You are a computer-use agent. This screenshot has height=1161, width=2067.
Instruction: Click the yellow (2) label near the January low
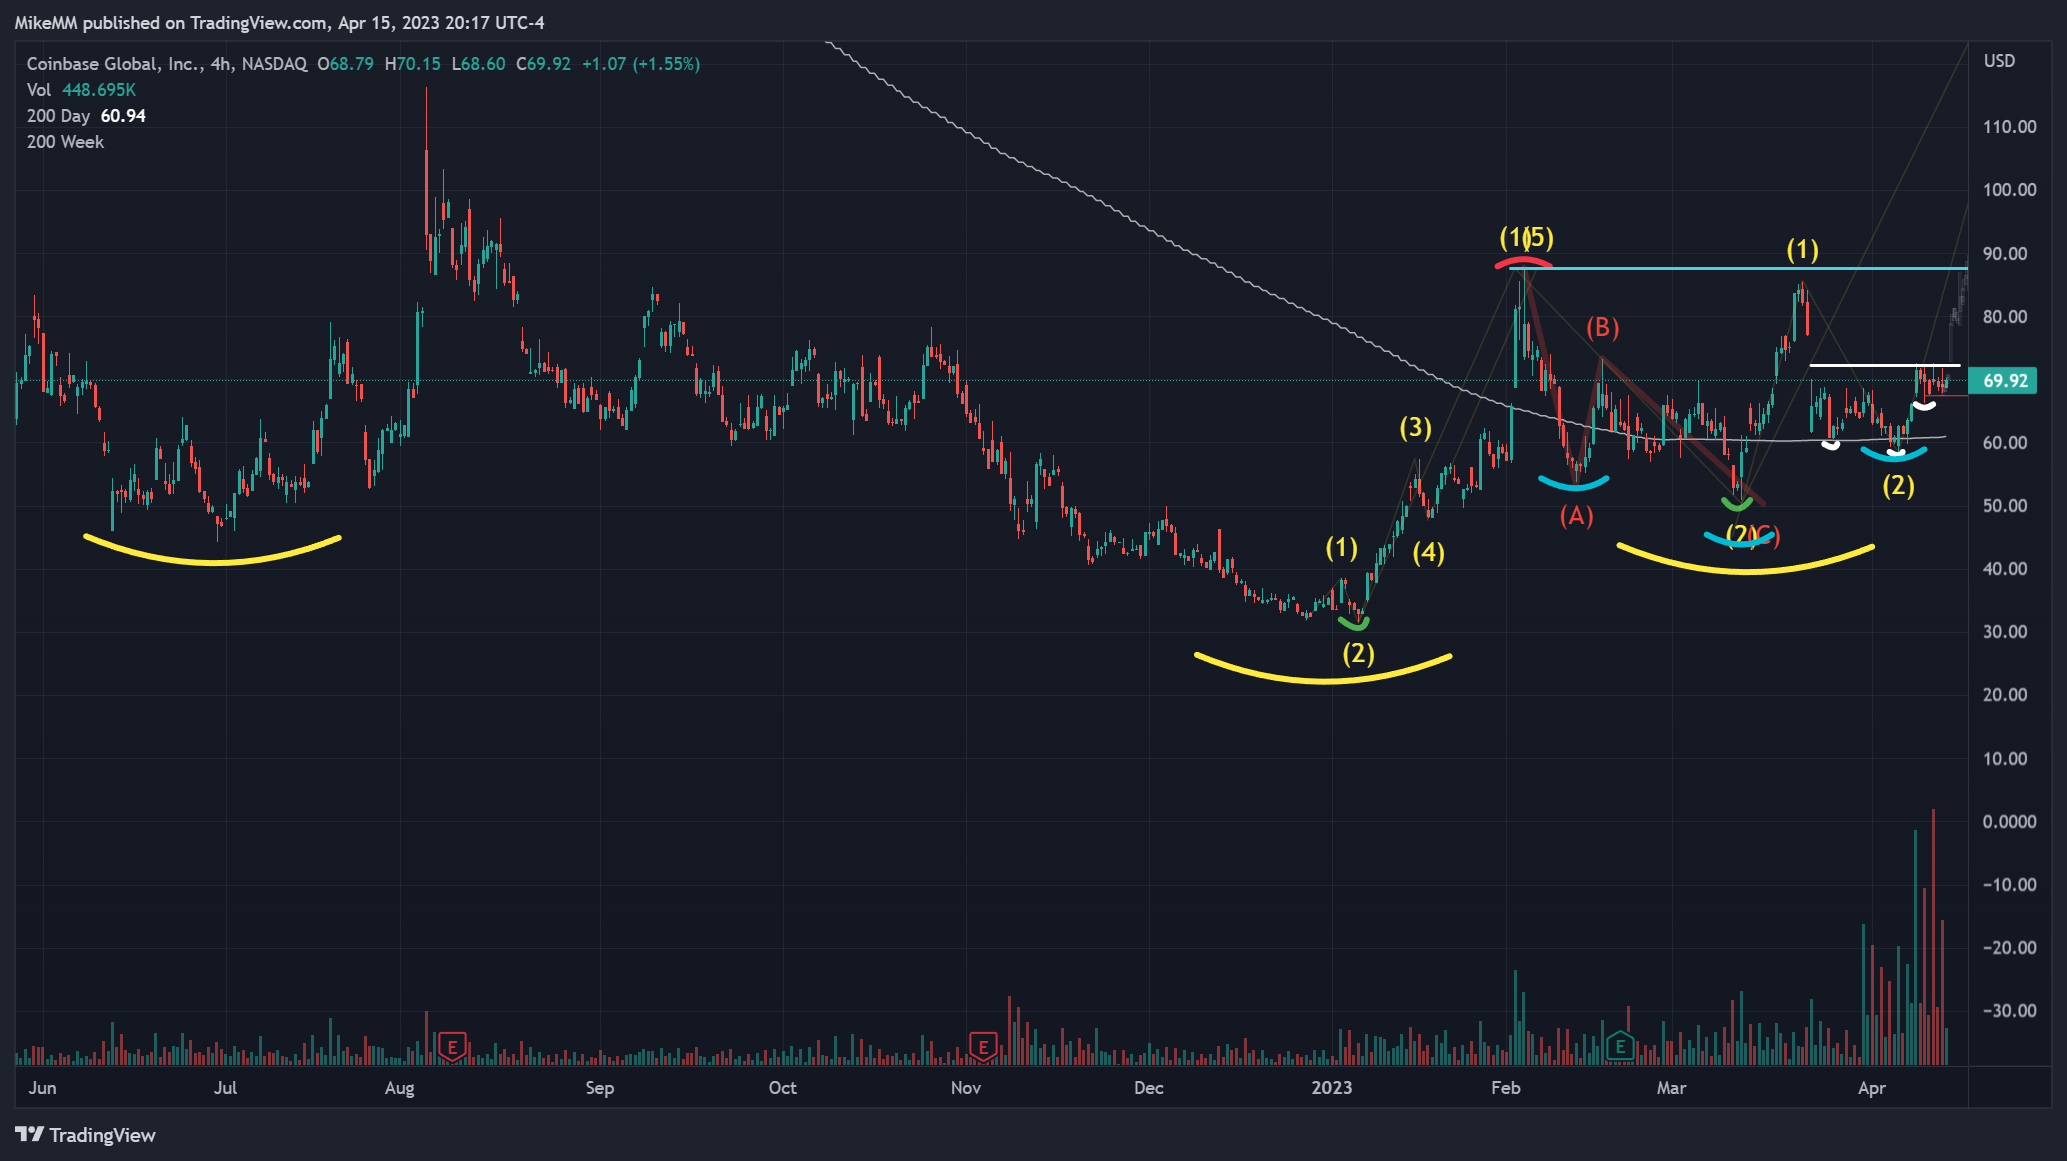click(1357, 654)
